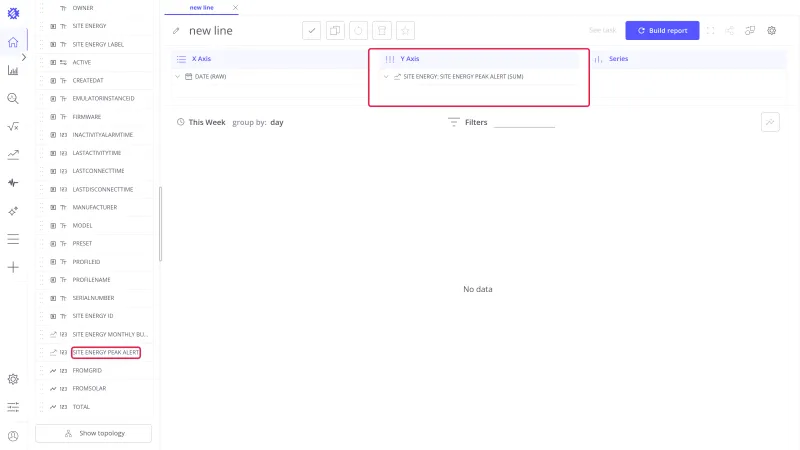The width and height of the screenshot is (800, 450).
Task: Open the hamburger list icon in sidebar
Action: tap(13, 239)
